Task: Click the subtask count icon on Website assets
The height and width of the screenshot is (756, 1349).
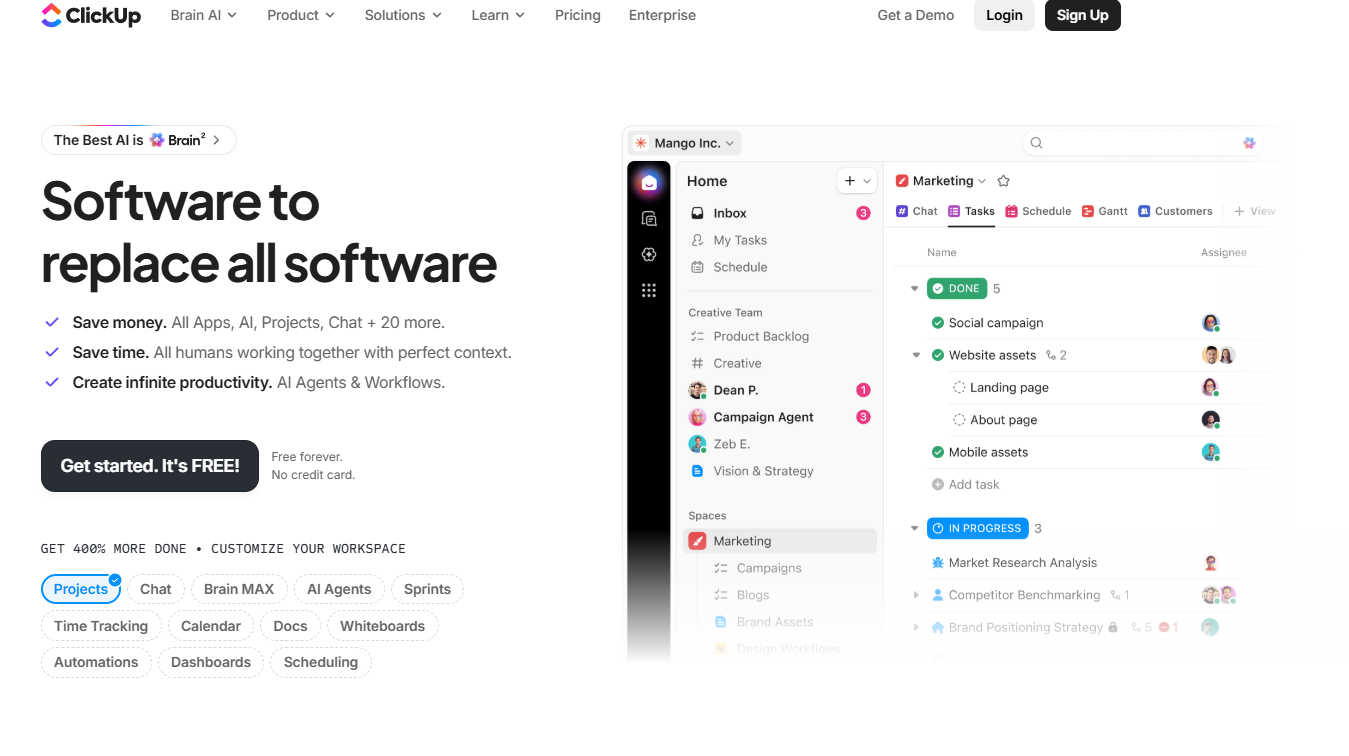Action: 1051,355
